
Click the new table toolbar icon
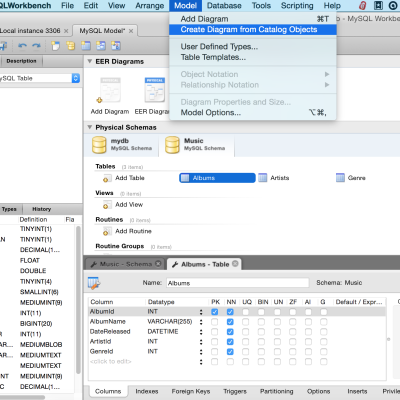(86, 46)
